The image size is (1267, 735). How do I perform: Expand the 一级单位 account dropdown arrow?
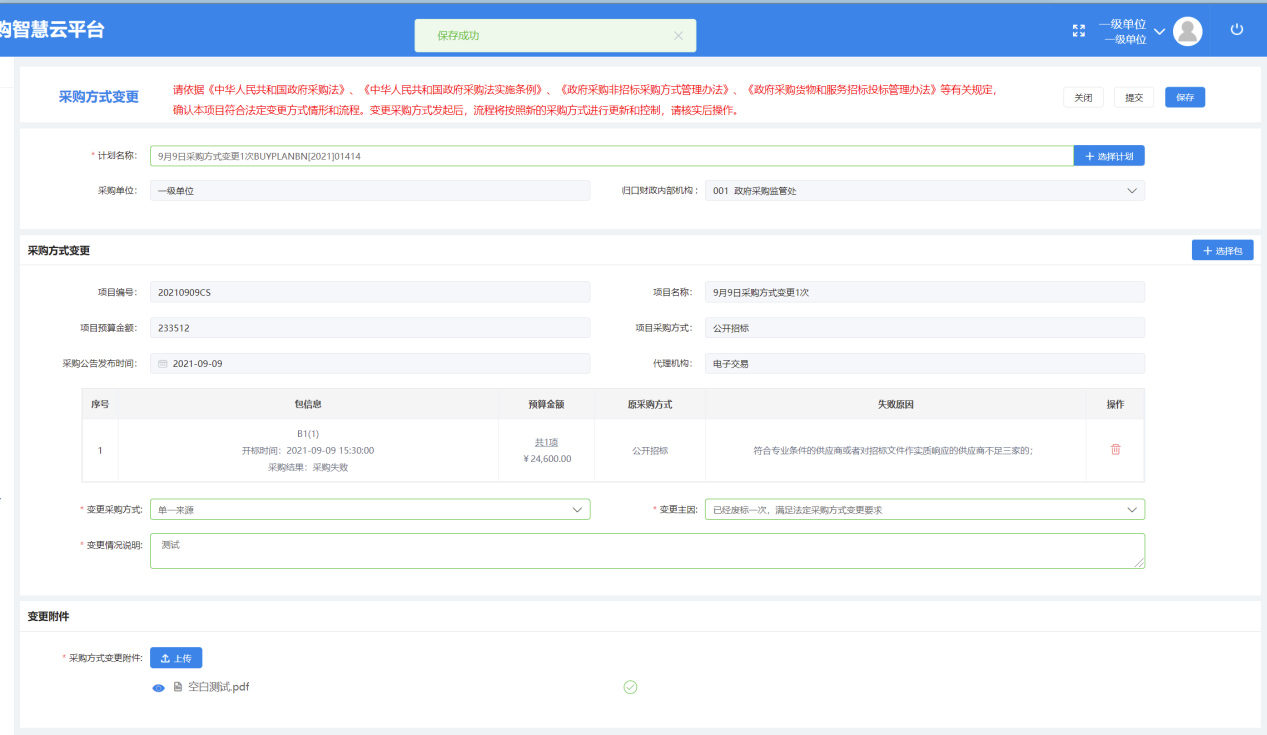(1159, 32)
